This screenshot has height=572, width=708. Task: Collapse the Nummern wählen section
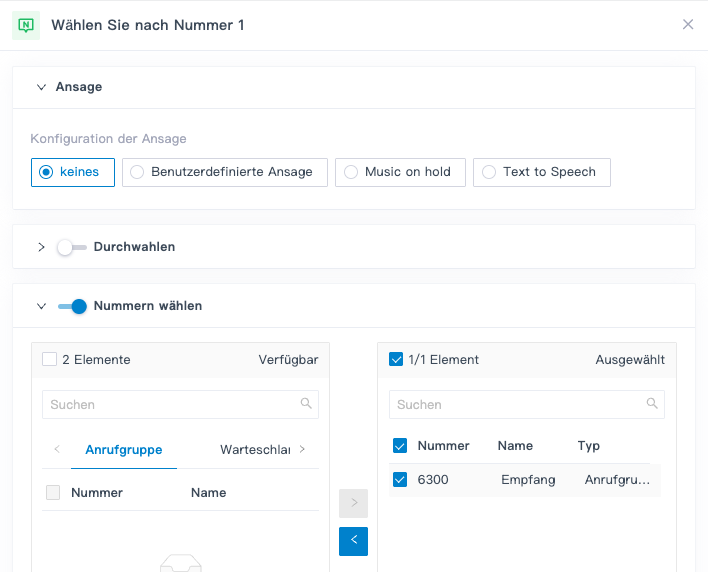pyautogui.click(x=41, y=306)
